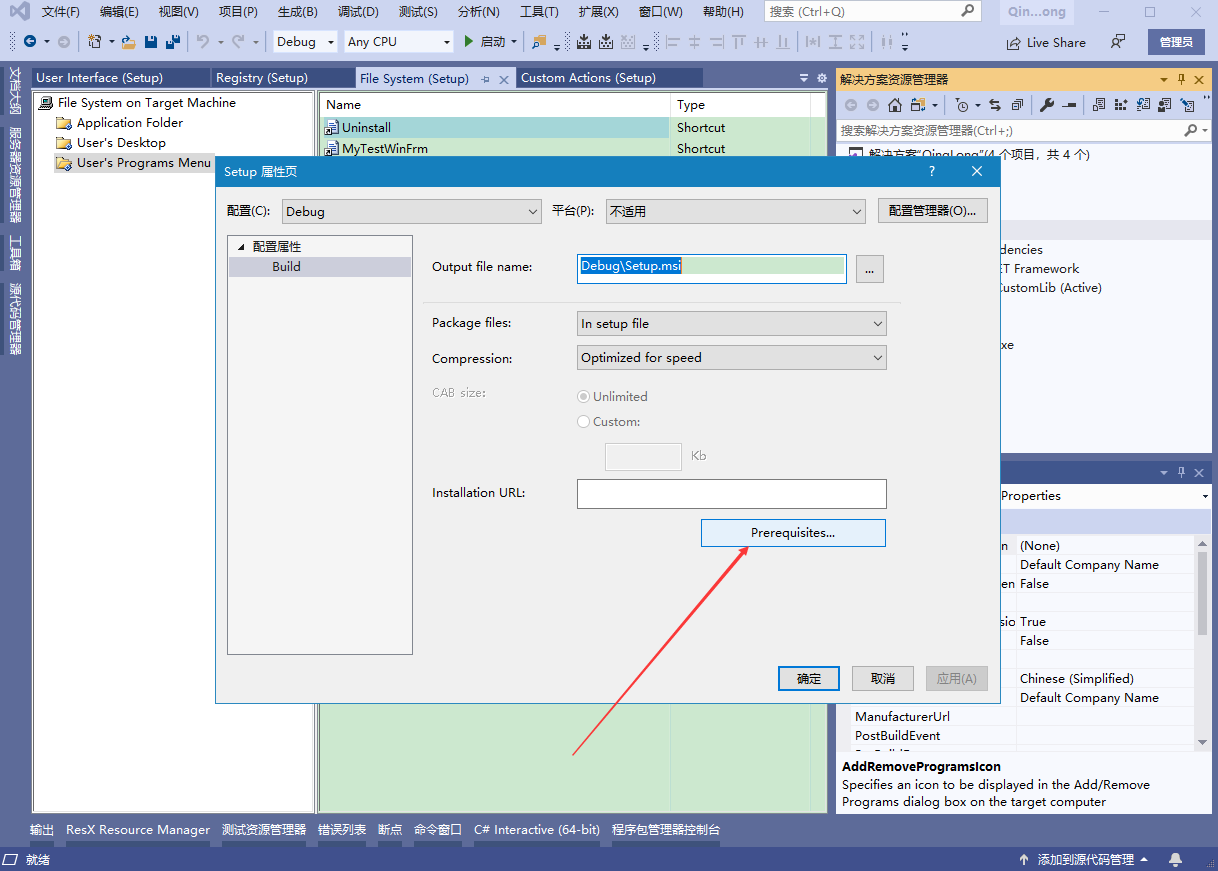
Task: Click the Live Share icon
Action: coord(1014,42)
